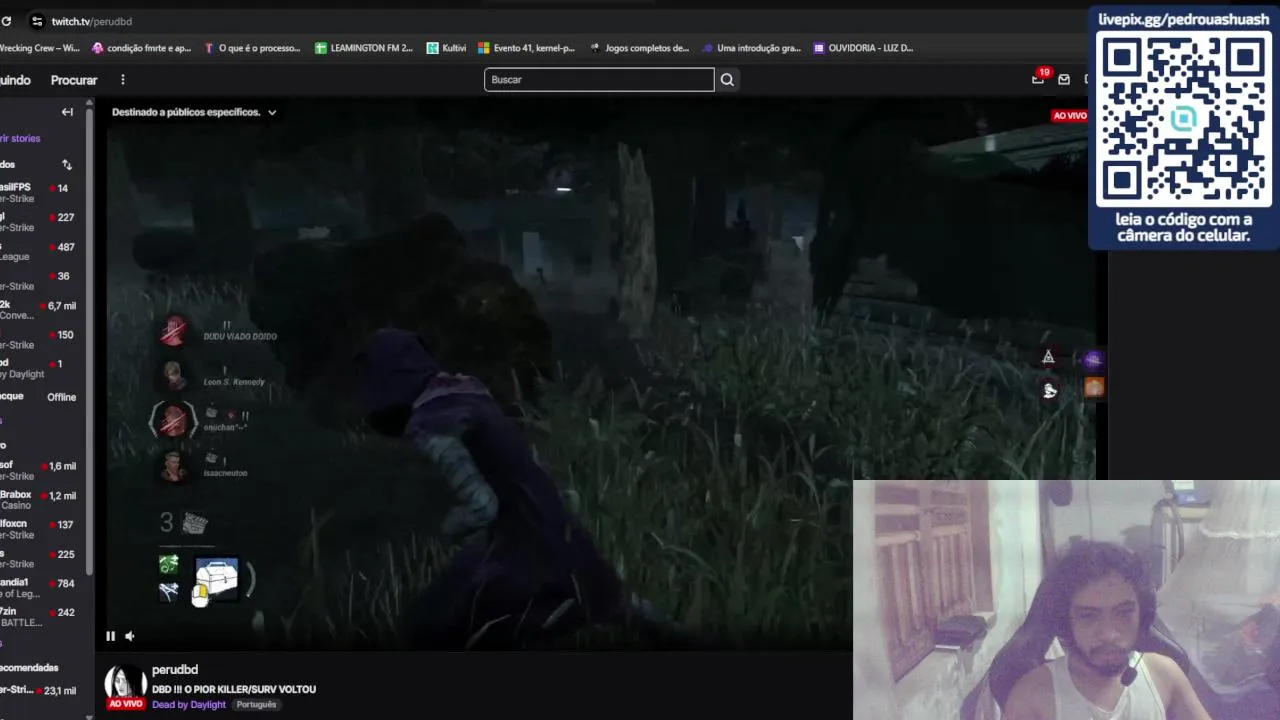The height and width of the screenshot is (720, 1280).
Task: Open the perudbd channel name link
Action: [x=175, y=670]
